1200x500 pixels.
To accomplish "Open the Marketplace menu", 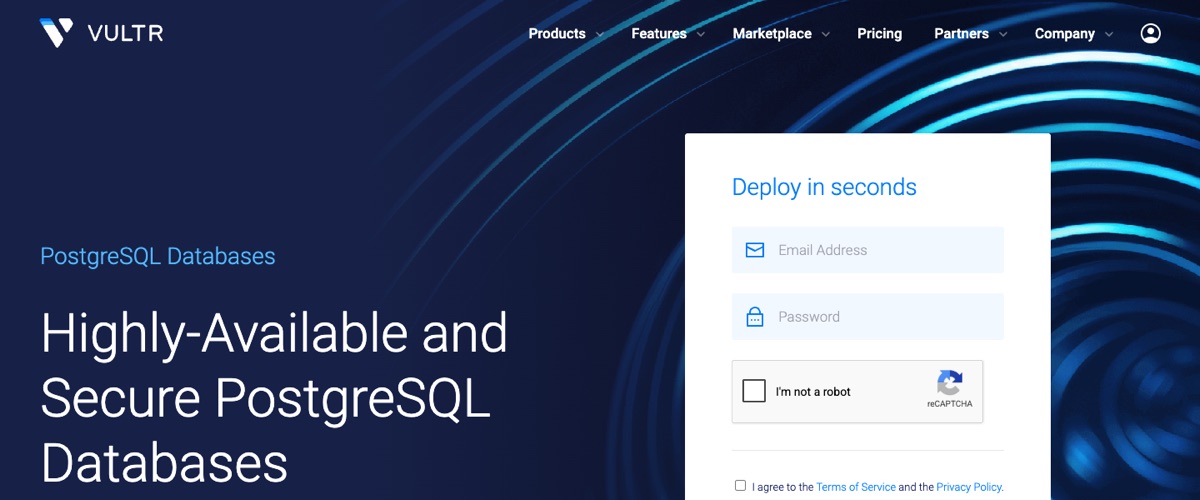I will 772,33.
